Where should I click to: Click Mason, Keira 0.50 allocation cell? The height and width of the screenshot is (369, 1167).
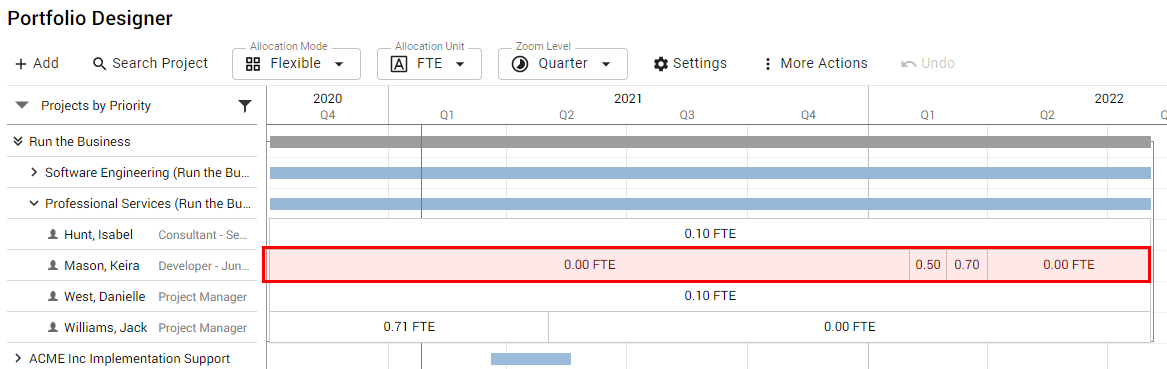pyautogui.click(x=928, y=265)
